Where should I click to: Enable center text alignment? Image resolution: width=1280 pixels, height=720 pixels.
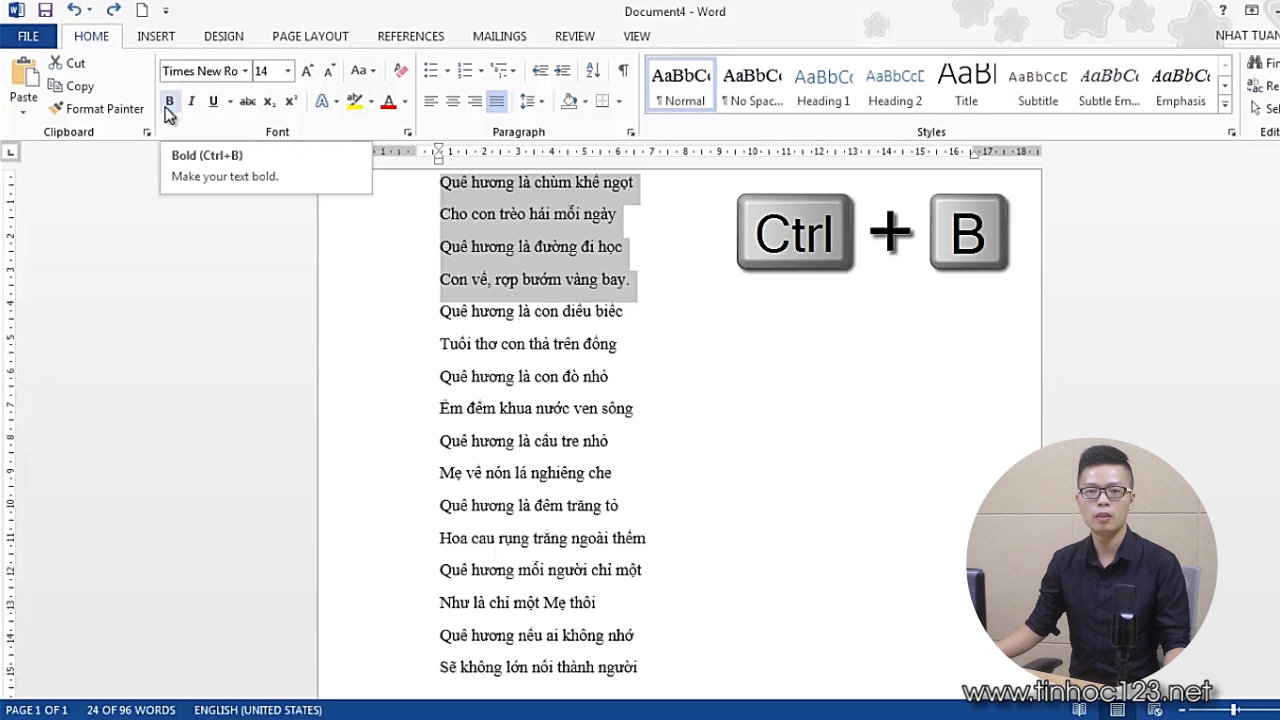pyautogui.click(x=453, y=102)
